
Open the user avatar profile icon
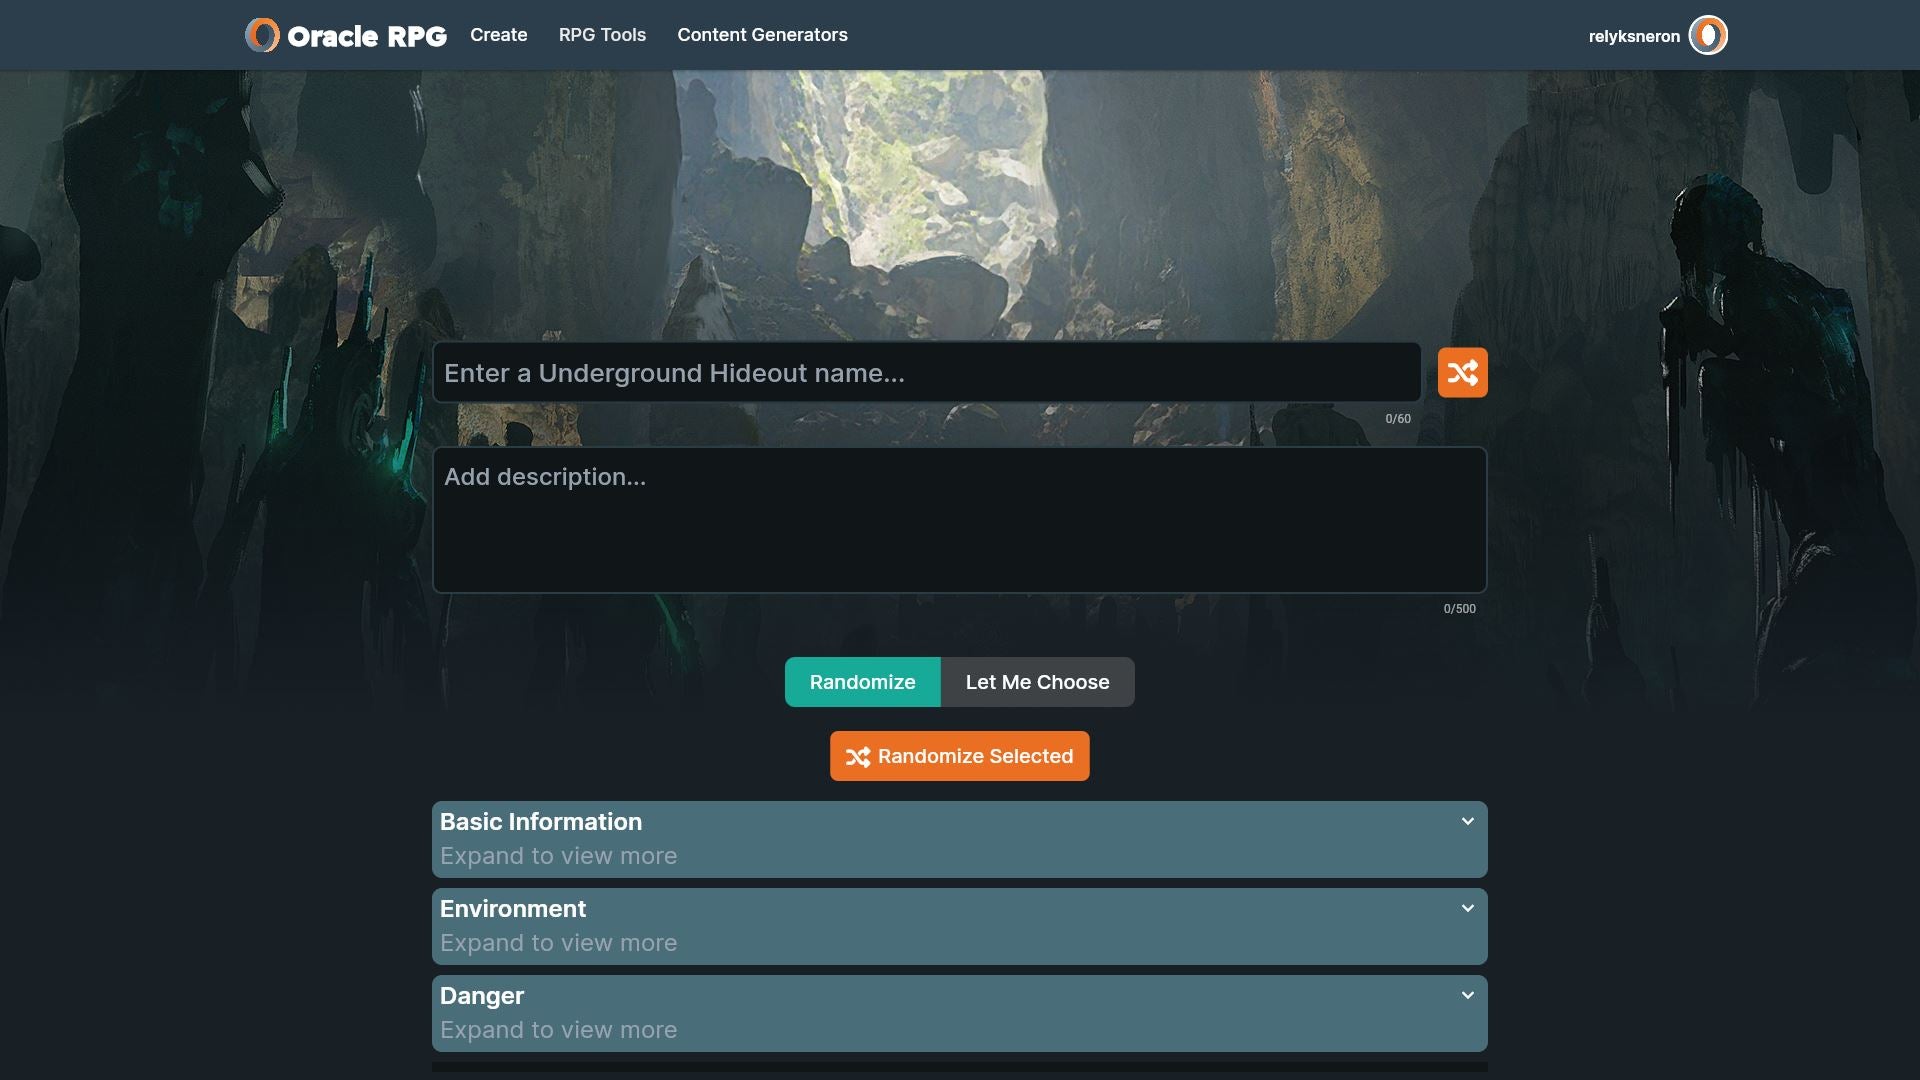click(1708, 36)
